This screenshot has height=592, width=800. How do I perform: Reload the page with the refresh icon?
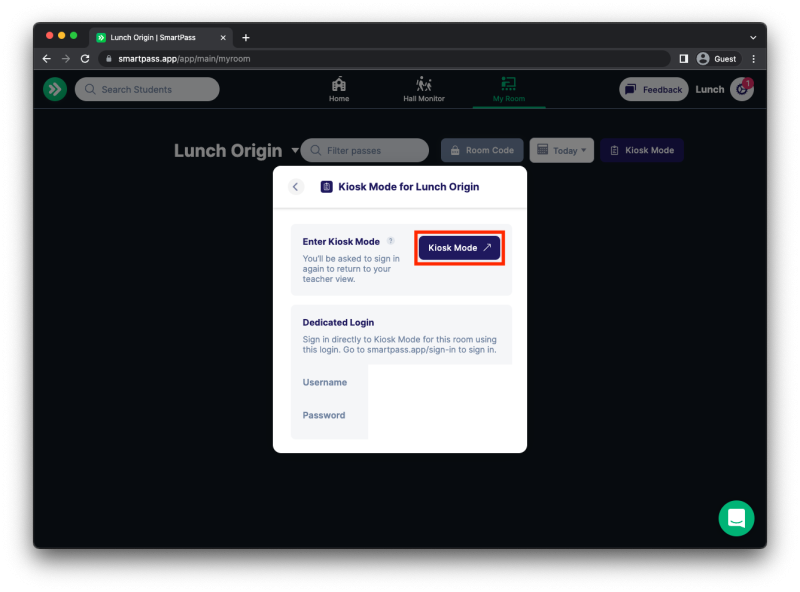85,58
